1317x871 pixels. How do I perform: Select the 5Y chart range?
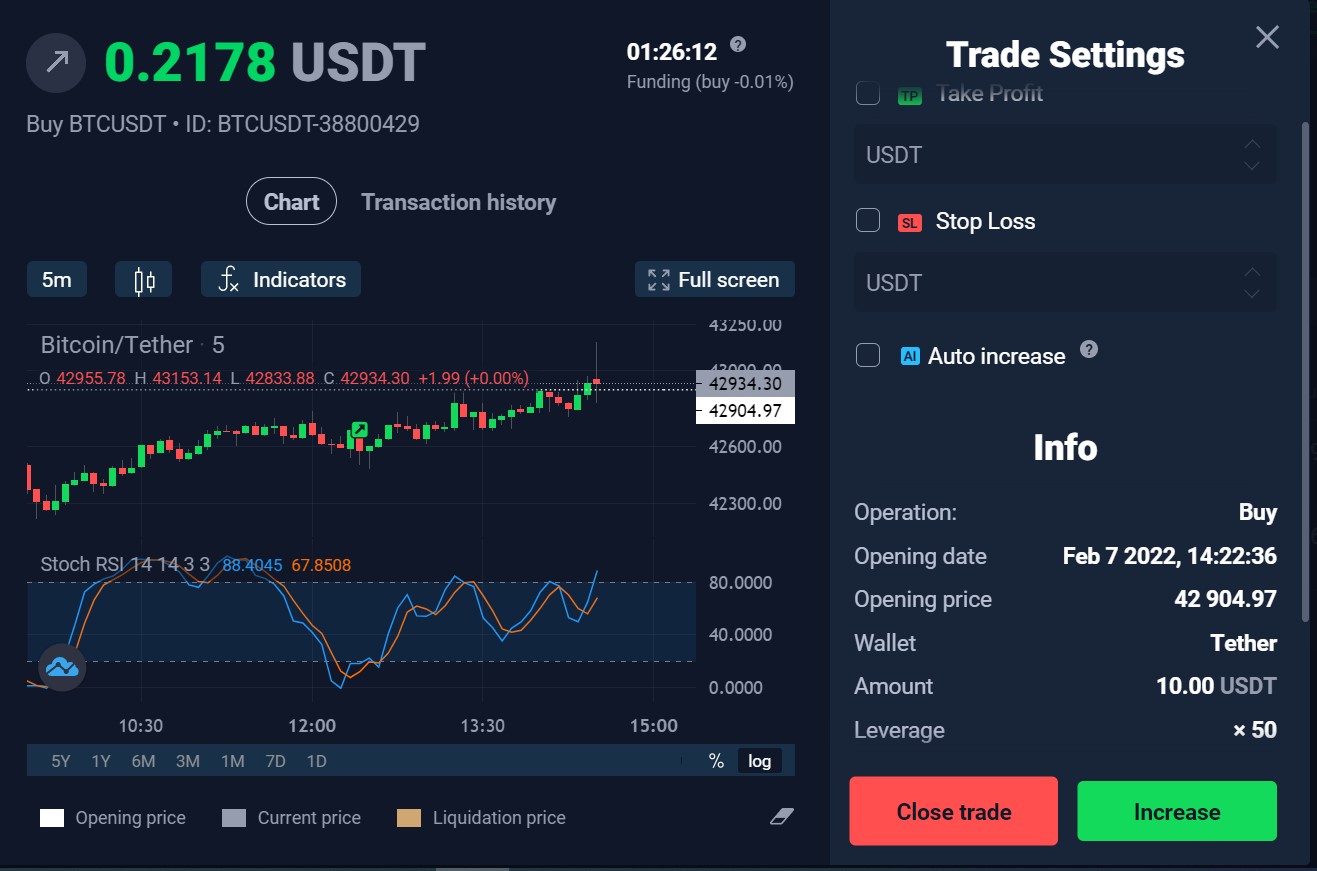[x=61, y=761]
